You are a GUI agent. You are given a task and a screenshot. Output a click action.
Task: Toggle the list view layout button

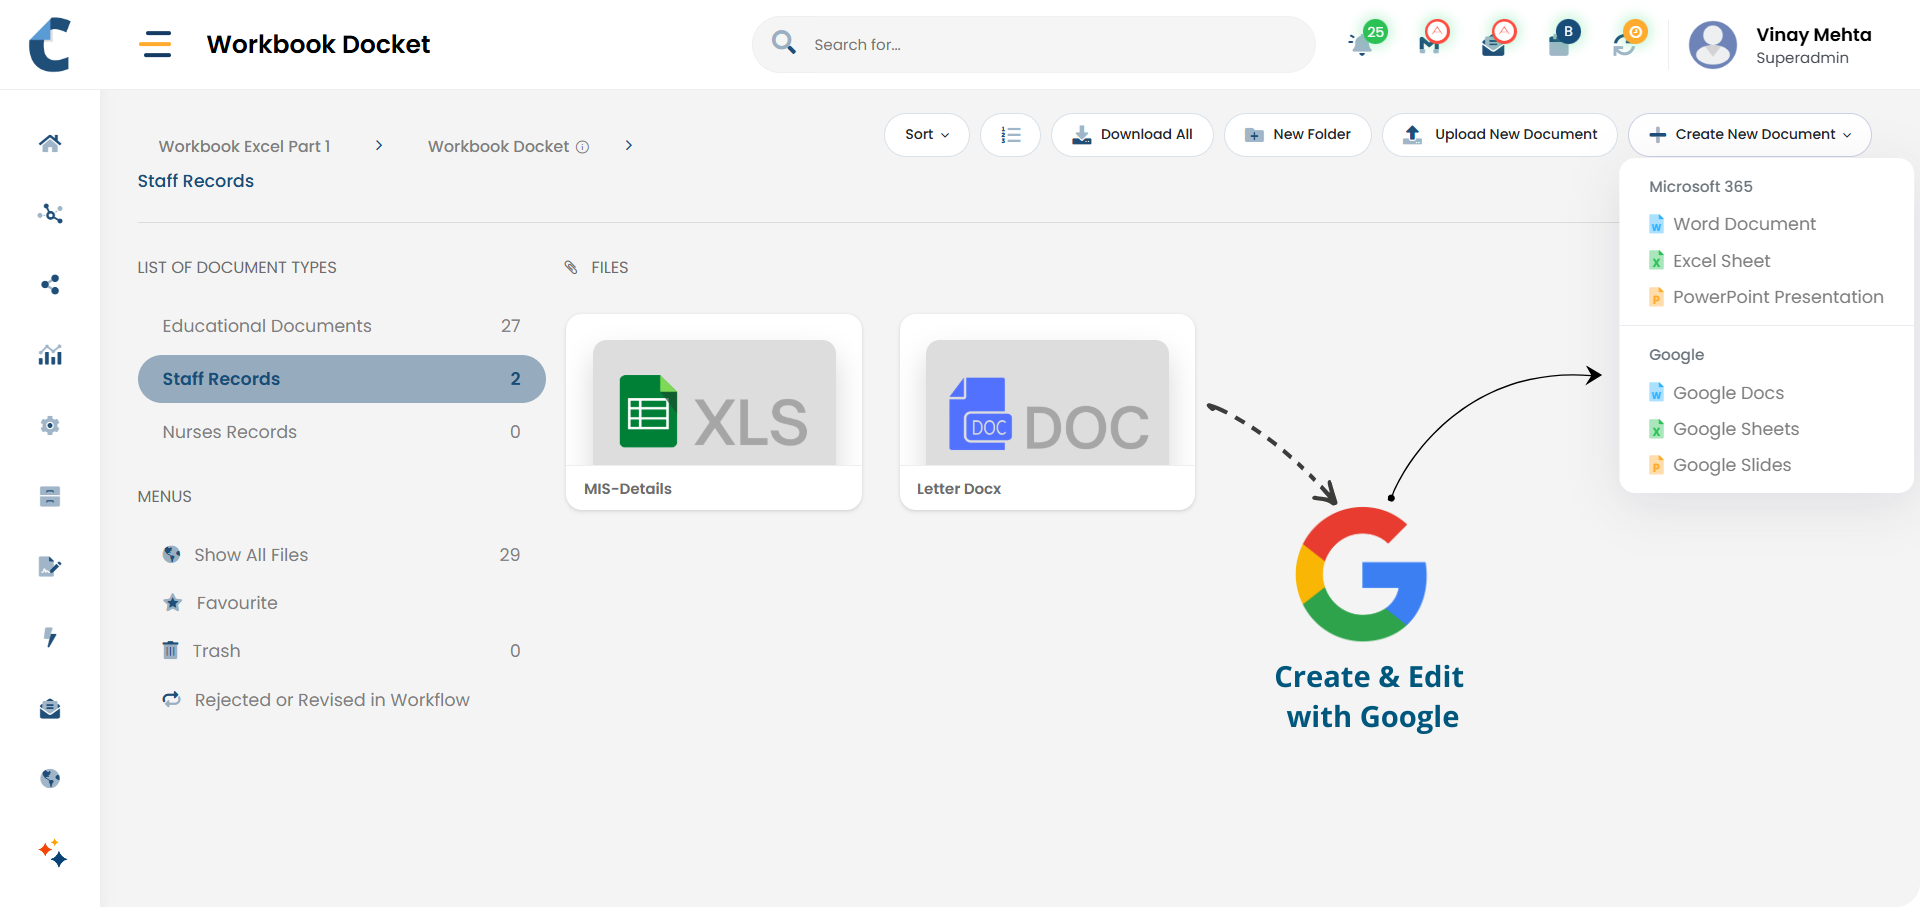[1010, 135]
